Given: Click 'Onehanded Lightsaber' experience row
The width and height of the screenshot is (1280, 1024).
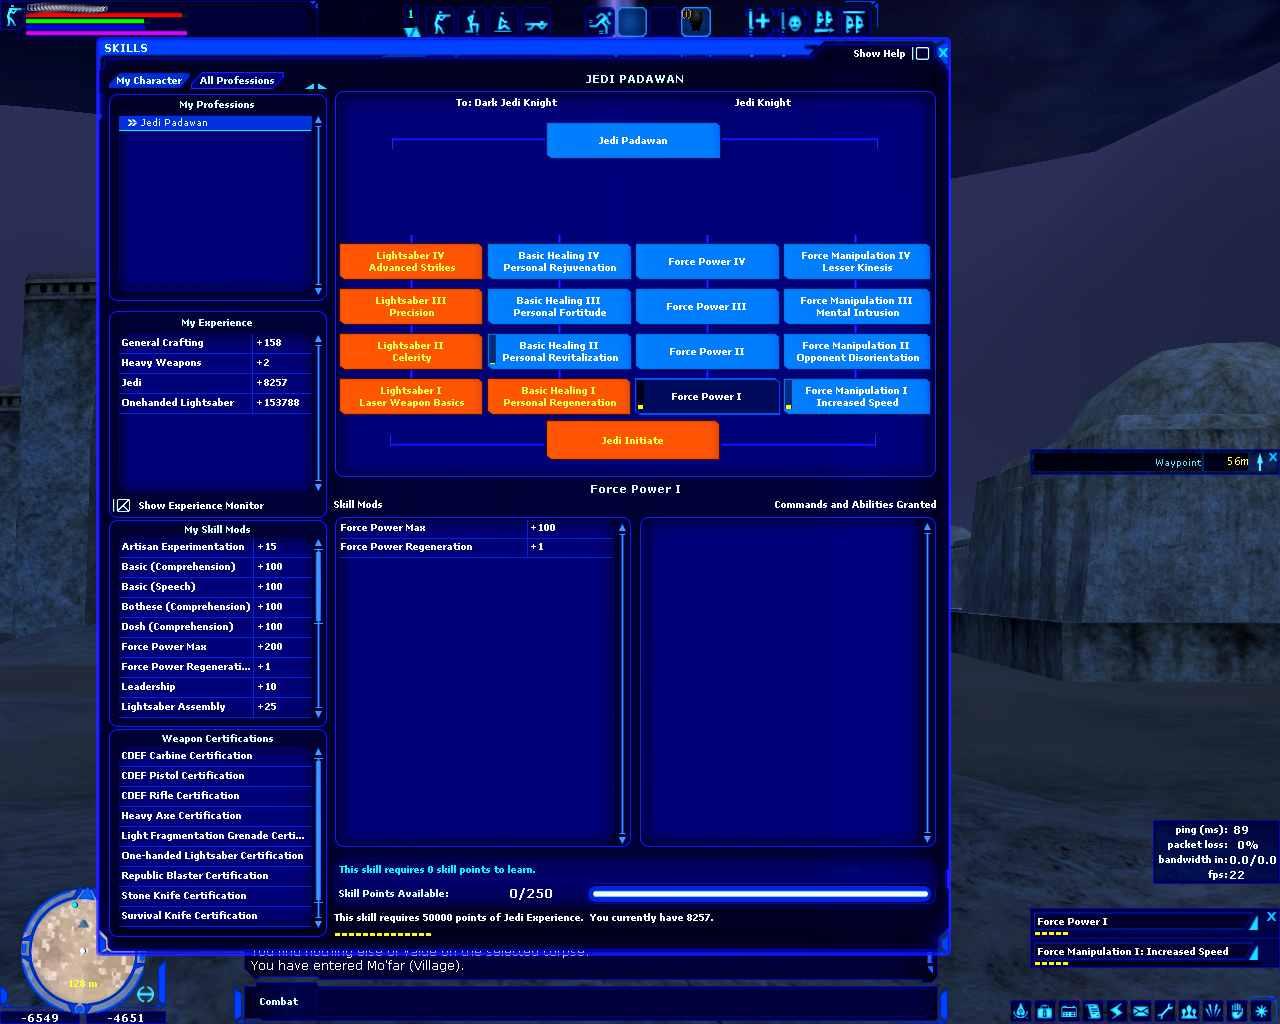Looking at the screenshot, I should point(215,403).
